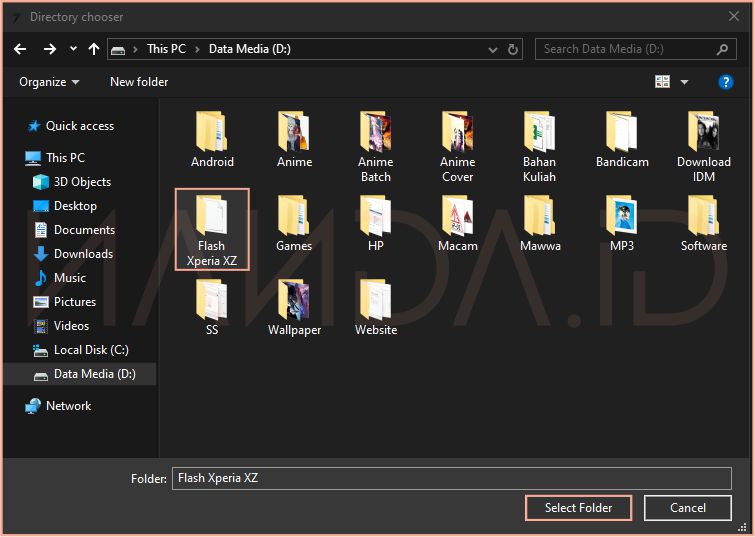Cancel the directory chooser dialog
The image size is (755, 537).
click(687, 508)
